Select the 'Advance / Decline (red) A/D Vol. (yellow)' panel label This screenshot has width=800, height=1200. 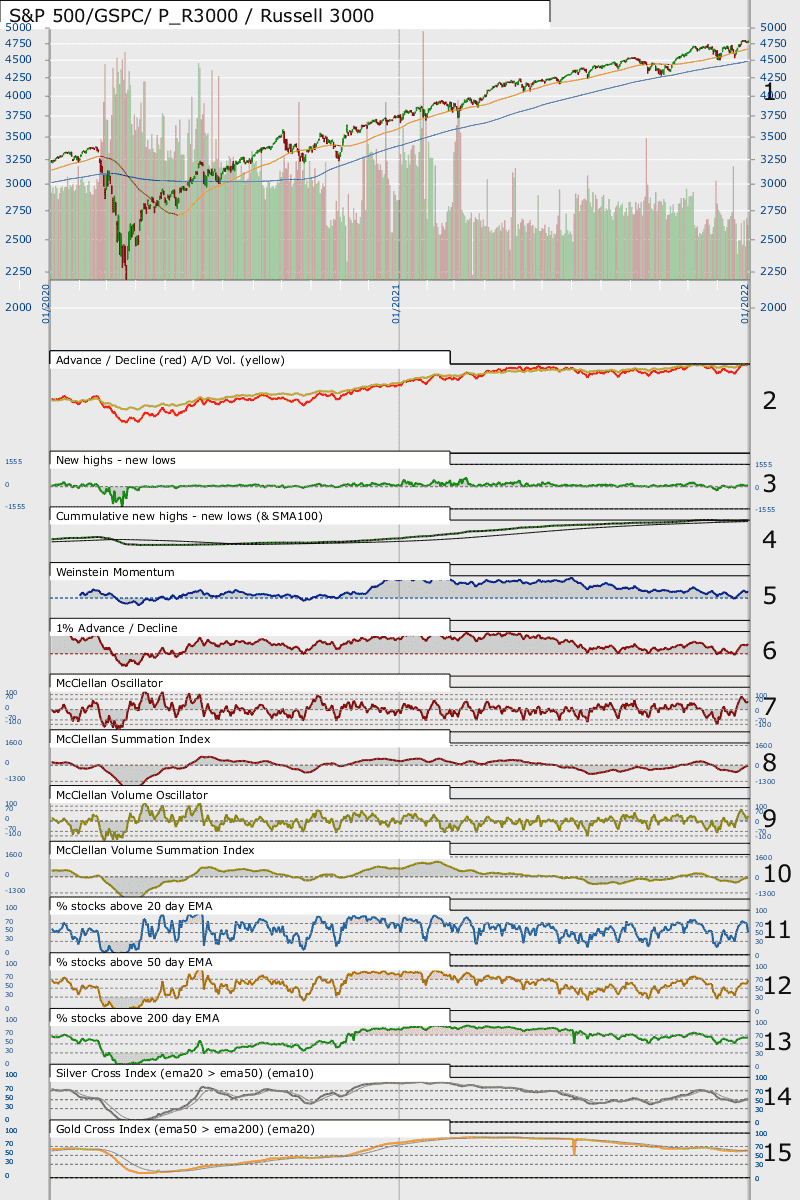(x=171, y=360)
